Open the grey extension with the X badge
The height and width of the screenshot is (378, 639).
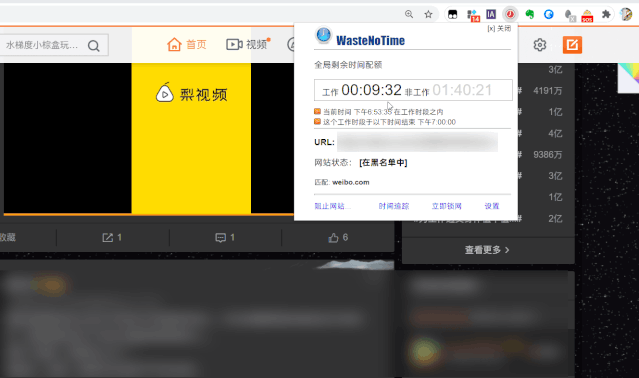(x=569, y=15)
